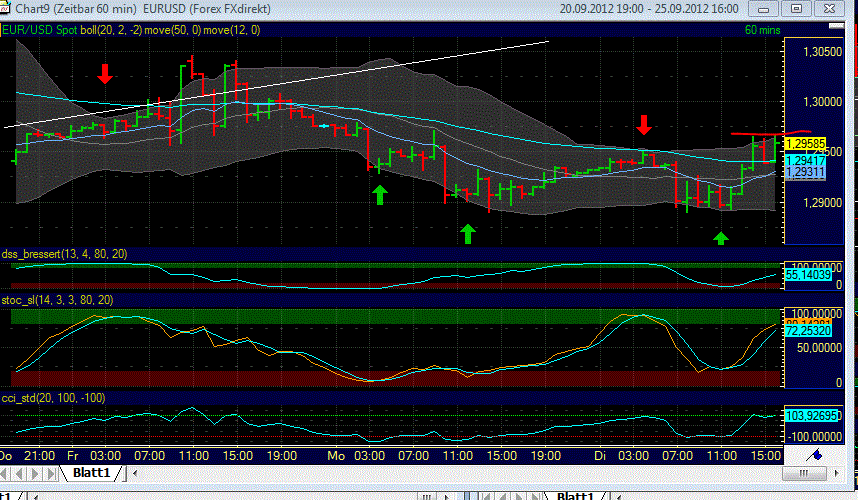Click the cyan 1,29417 price tag

(x=805, y=160)
